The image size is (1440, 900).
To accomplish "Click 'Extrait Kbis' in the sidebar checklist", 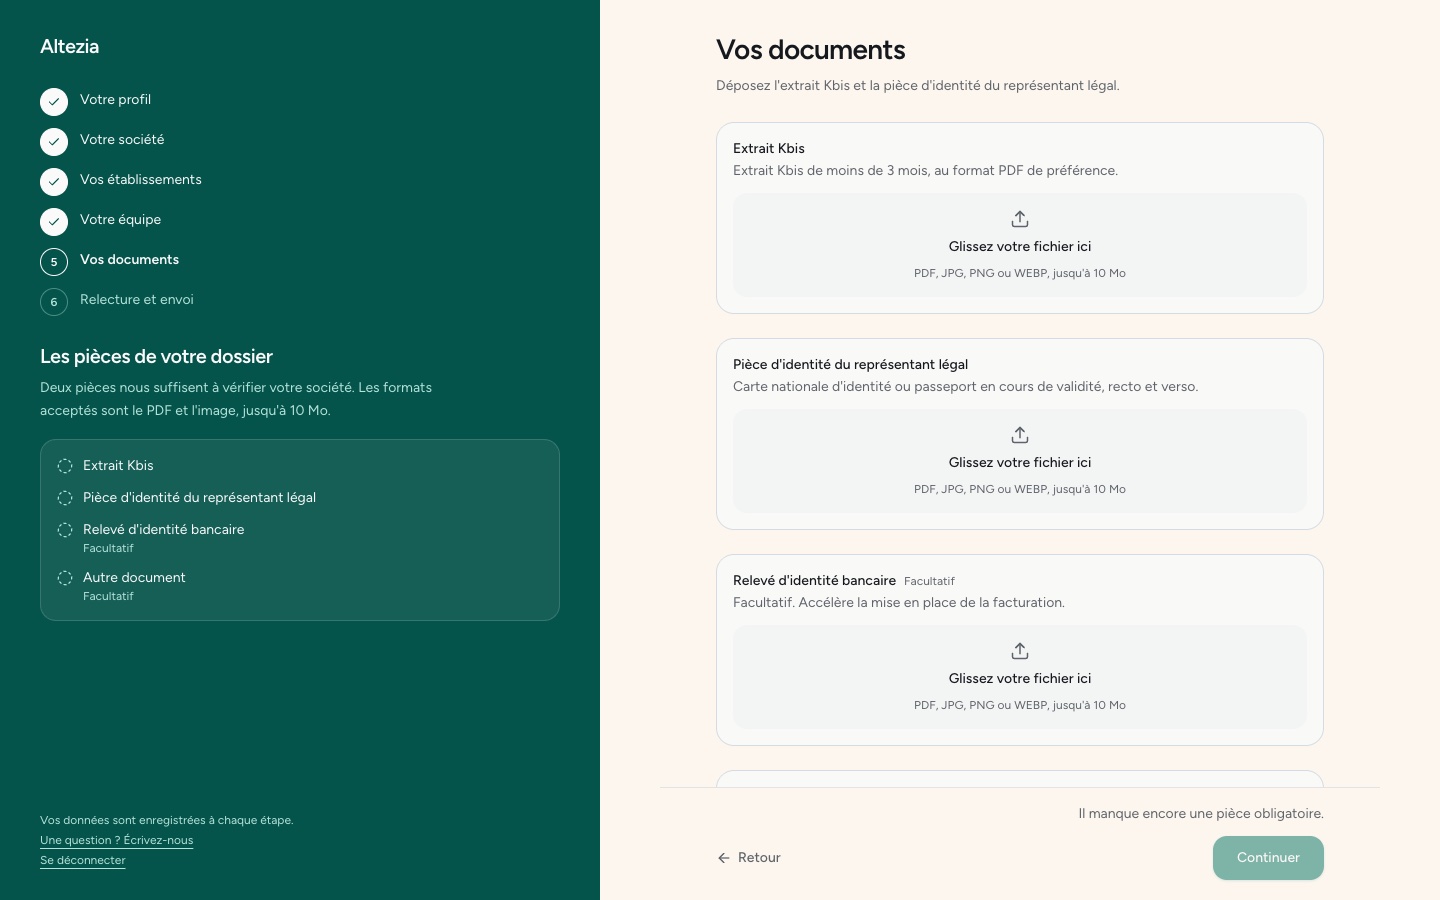I will click(118, 466).
